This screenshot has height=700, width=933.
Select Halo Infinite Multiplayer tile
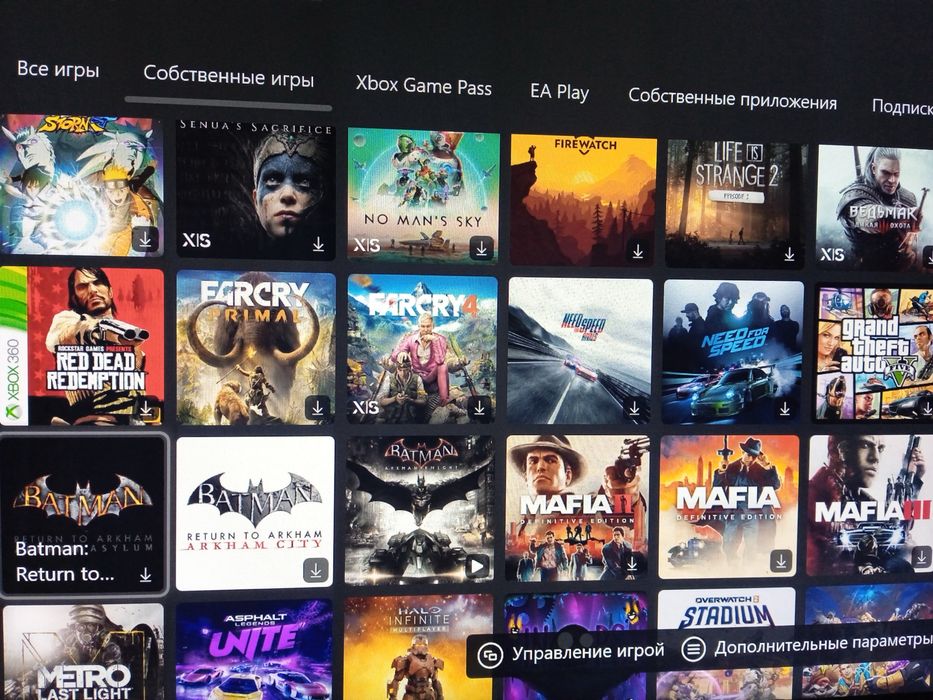pyautogui.click(x=418, y=647)
